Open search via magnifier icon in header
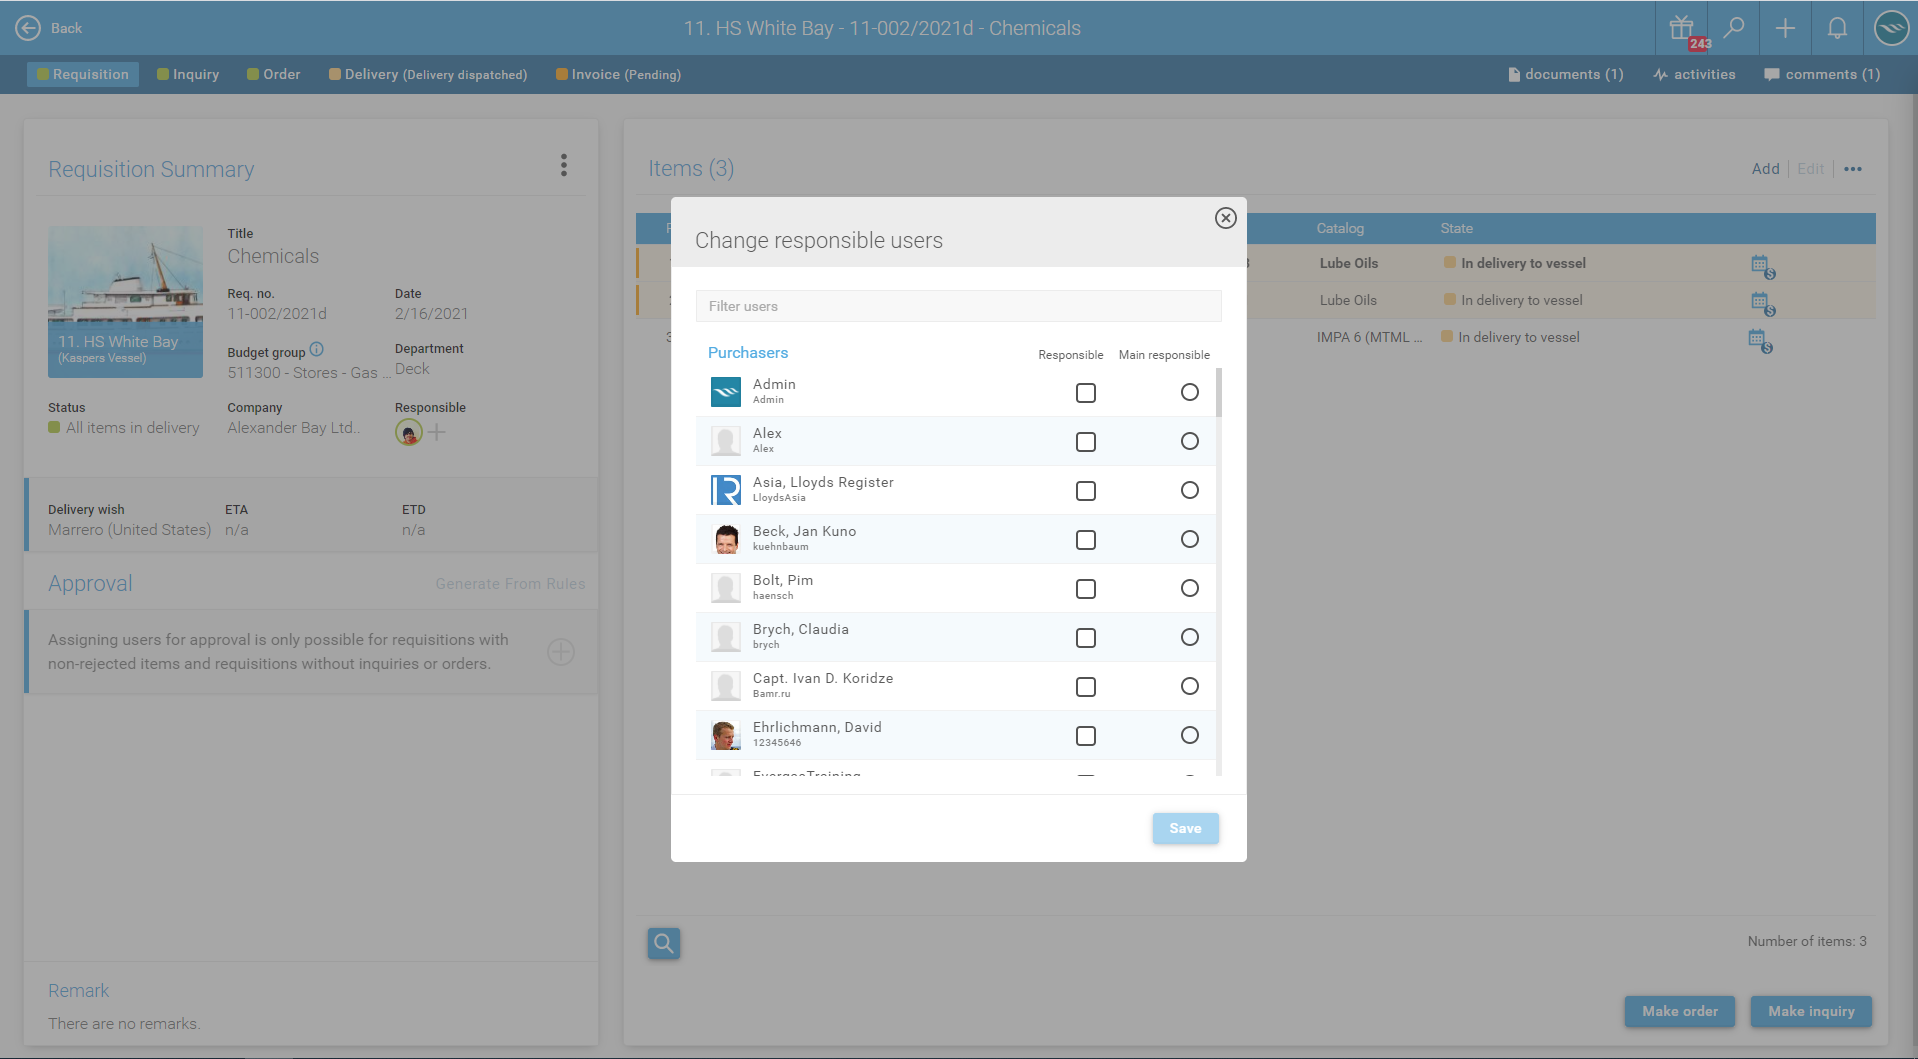 pyautogui.click(x=1734, y=28)
